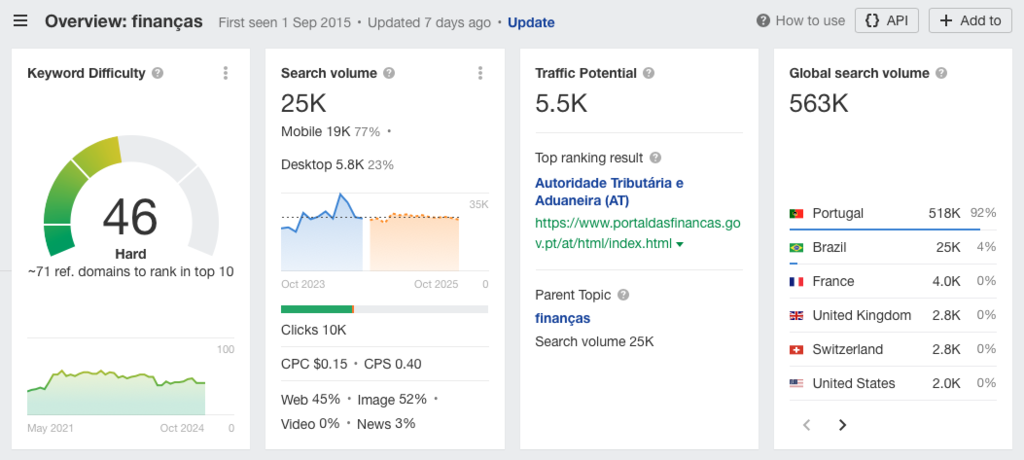Click the green clicks distribution bar
Viewport: 1024px width, 460px height.
coord(317,309)
